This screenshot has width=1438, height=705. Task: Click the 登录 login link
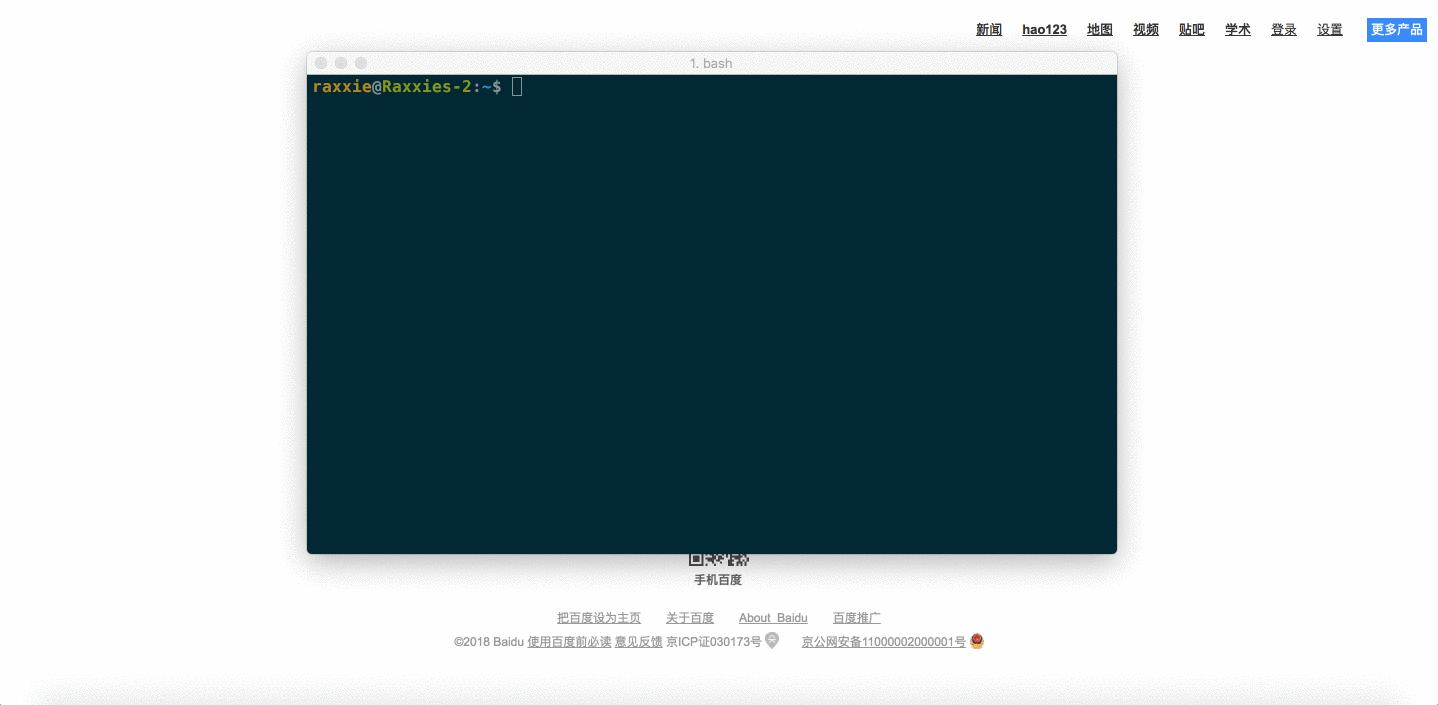click(x=1283, y=29)
